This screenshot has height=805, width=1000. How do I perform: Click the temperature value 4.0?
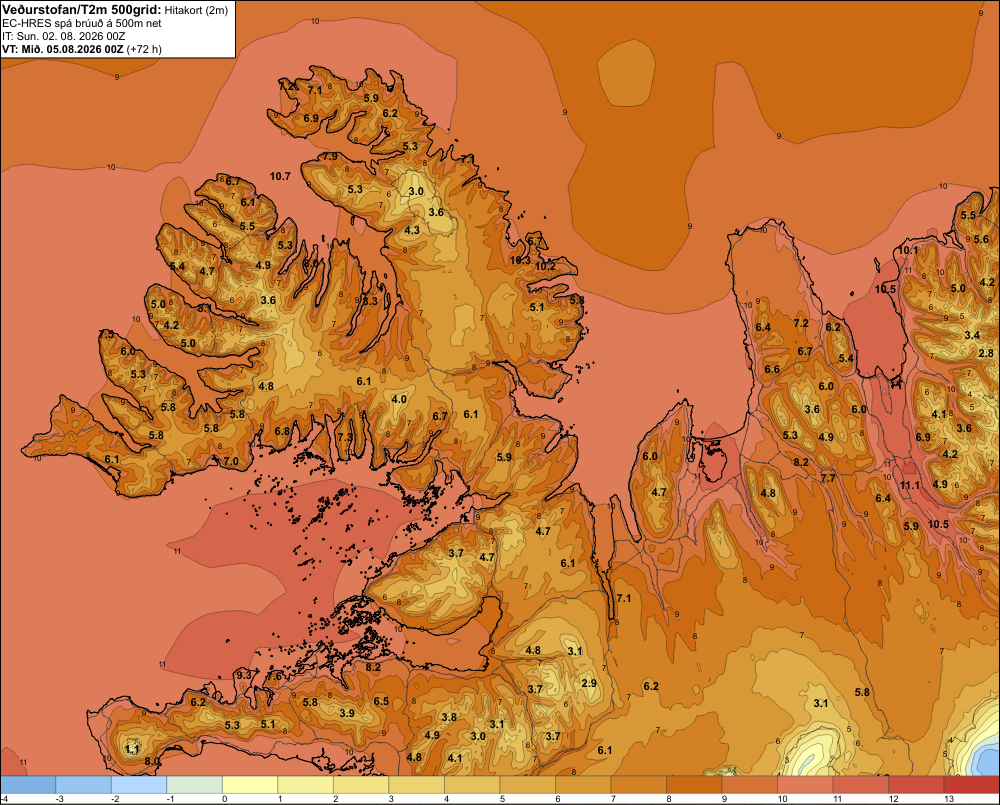point(399,399)
